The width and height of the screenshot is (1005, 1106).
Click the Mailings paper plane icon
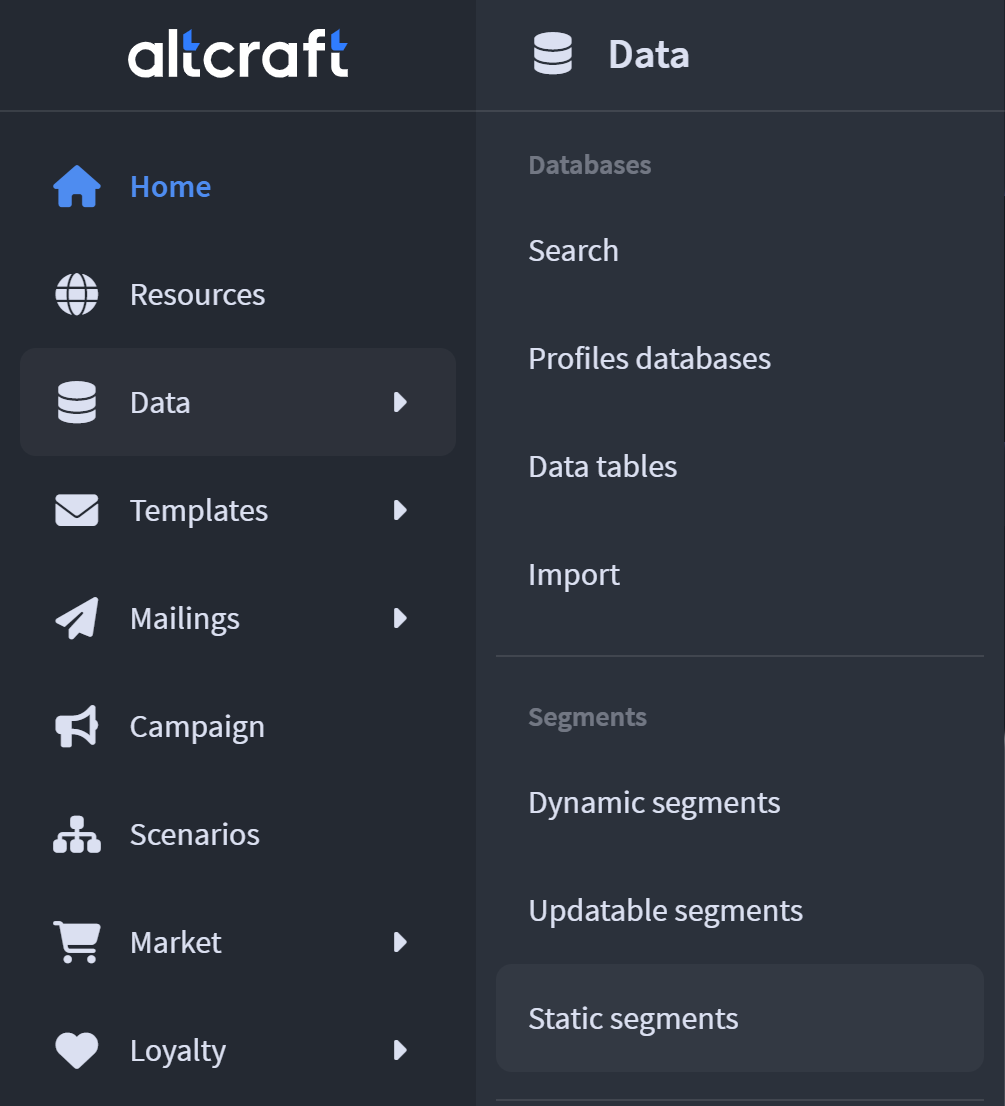tap(77, 619)
